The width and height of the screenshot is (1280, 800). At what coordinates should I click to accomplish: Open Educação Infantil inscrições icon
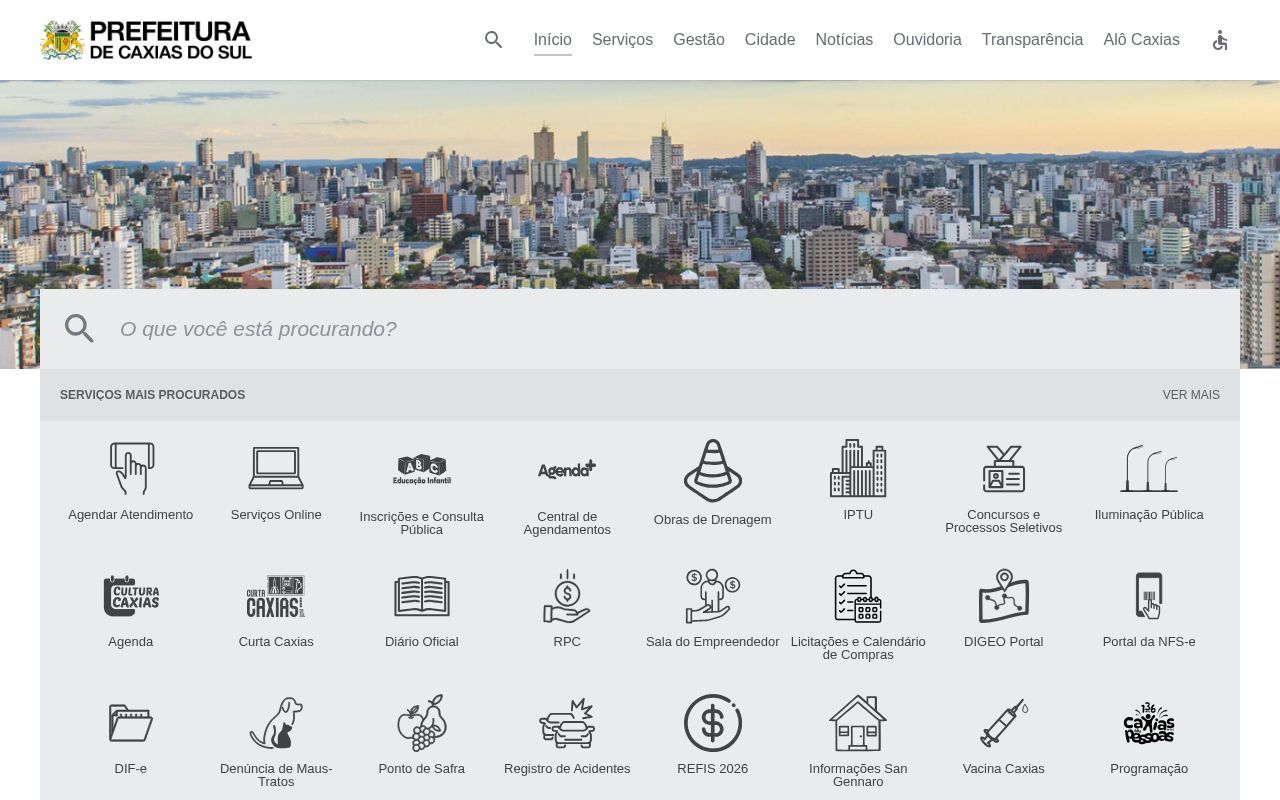coord(422,469)
